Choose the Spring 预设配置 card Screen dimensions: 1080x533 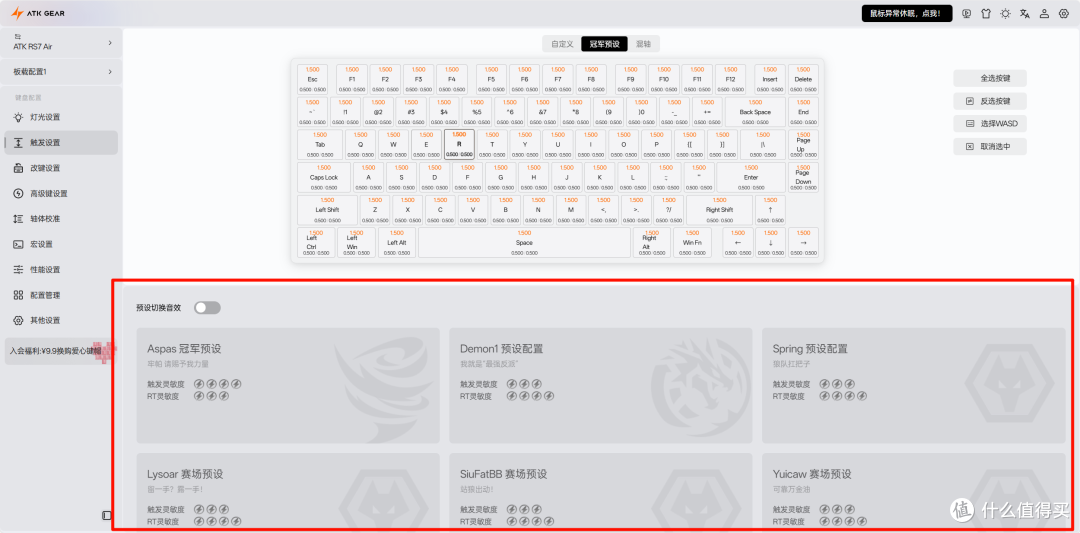tap(913, 386)
